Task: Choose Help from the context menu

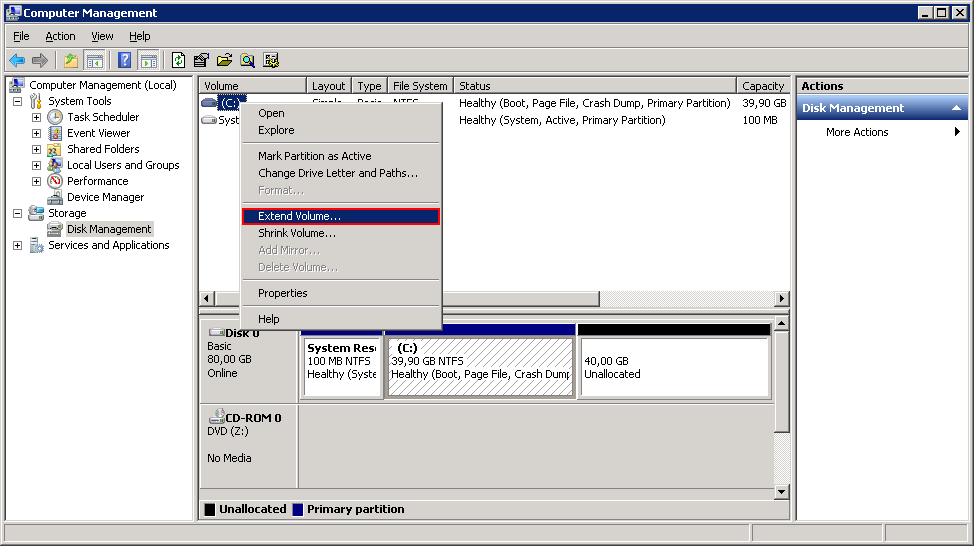Action: 341,319
